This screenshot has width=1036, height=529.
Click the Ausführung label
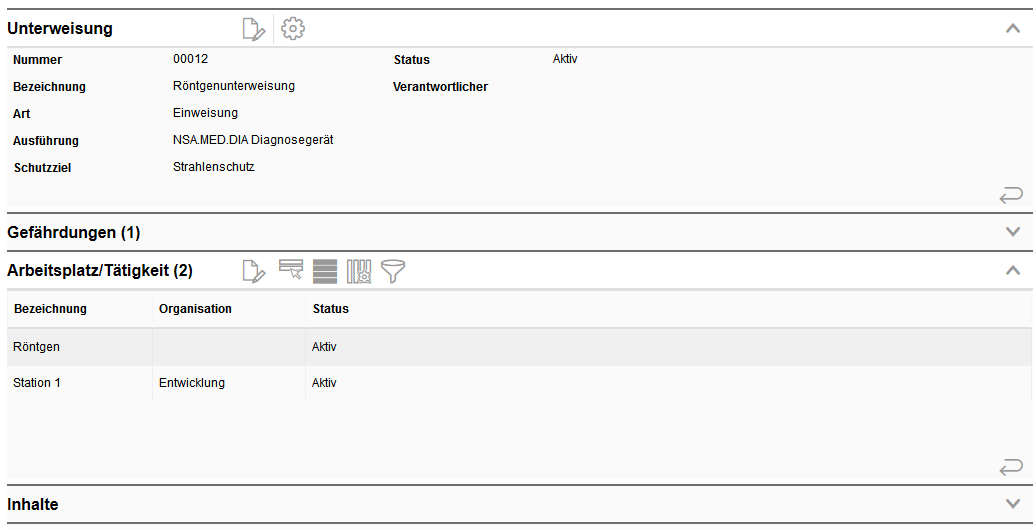46,141
